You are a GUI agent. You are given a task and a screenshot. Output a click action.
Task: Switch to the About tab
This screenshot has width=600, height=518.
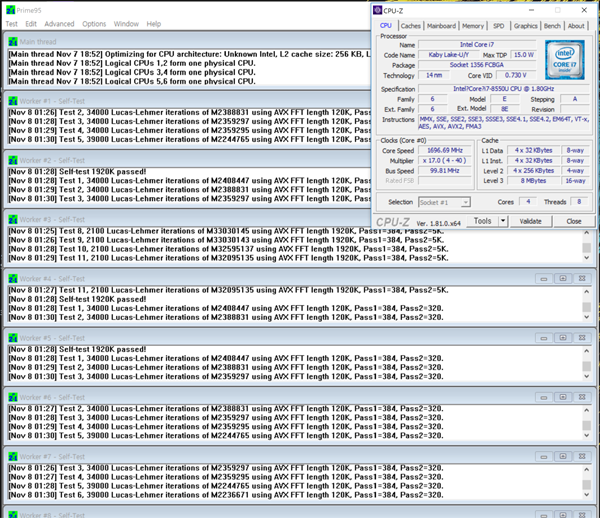[576, 26]
